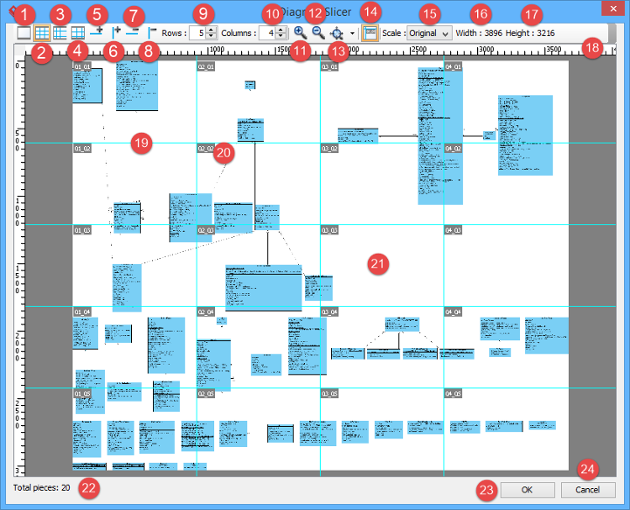Select slice label 02_01
Viewport: 630px width, 510px height.
pyautogui.click(x=206, y=66)
